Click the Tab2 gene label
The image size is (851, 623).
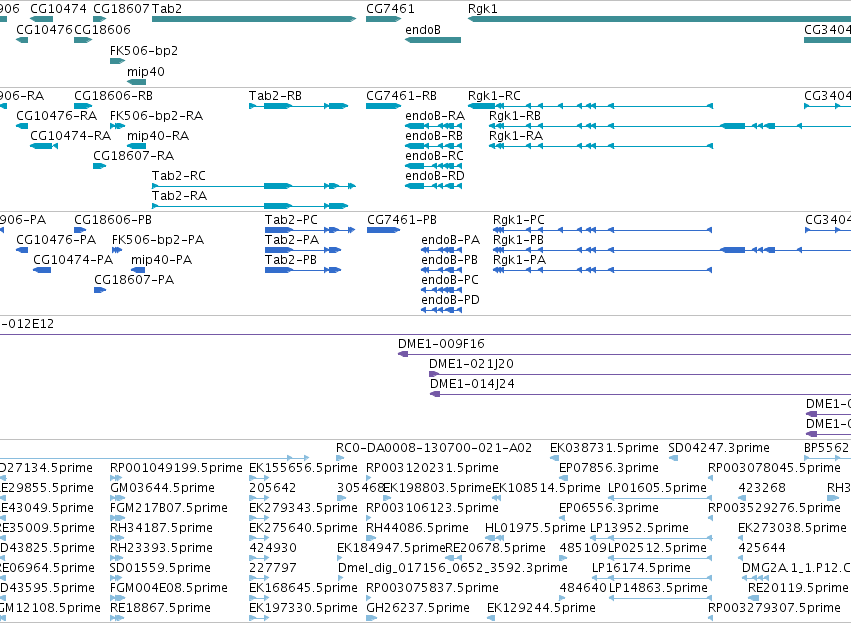coord(167,9)
